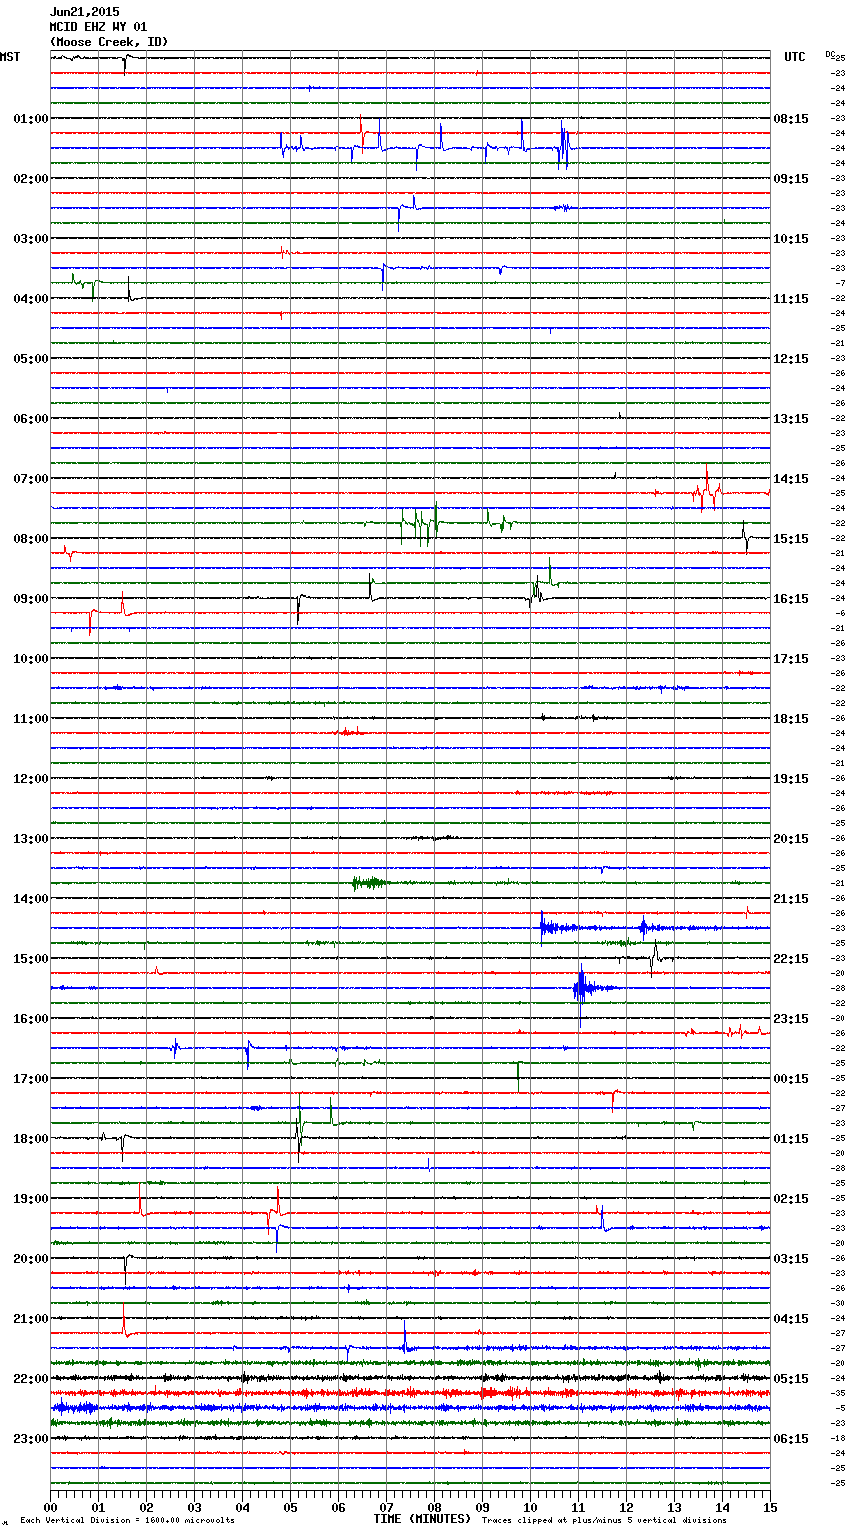Click the "22:15" UTC time label
This screenshot has height=1534, width=850.
[791, 959]
